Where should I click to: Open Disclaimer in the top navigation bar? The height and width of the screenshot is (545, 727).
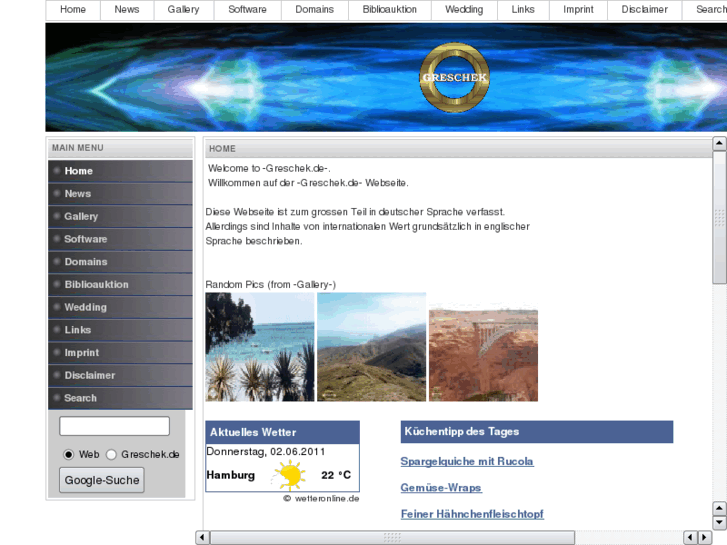644,10
